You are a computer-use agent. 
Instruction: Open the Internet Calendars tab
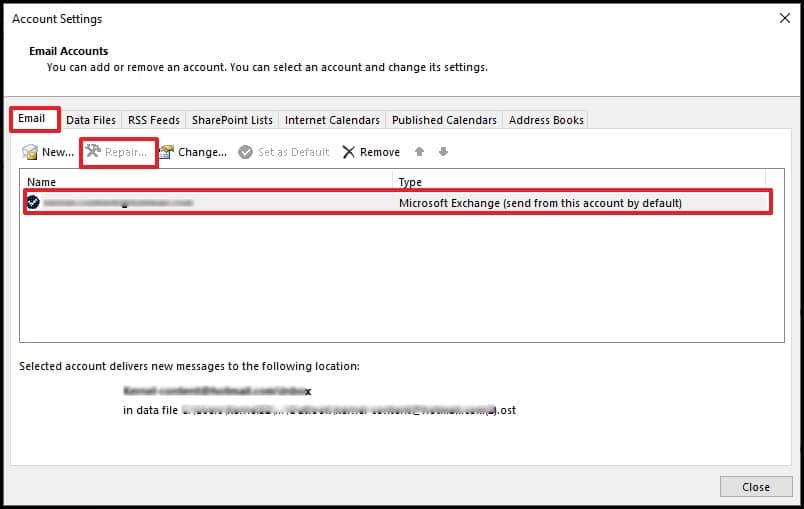332,120
